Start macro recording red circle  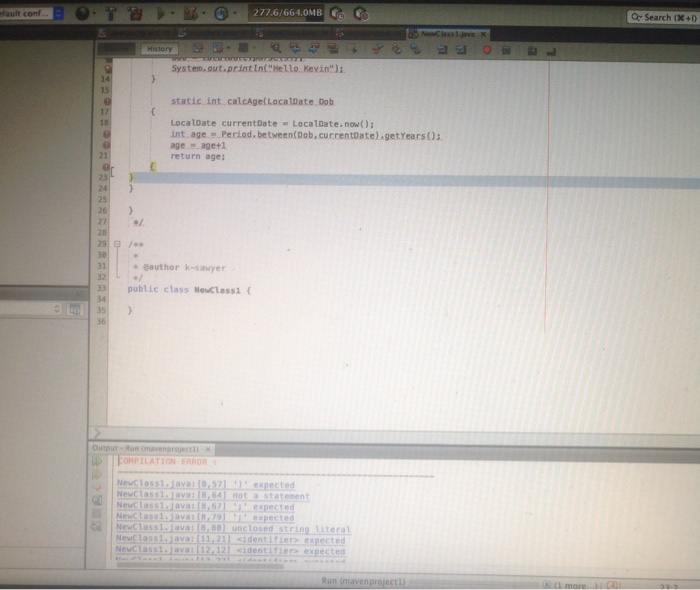[x=487, y=50]
